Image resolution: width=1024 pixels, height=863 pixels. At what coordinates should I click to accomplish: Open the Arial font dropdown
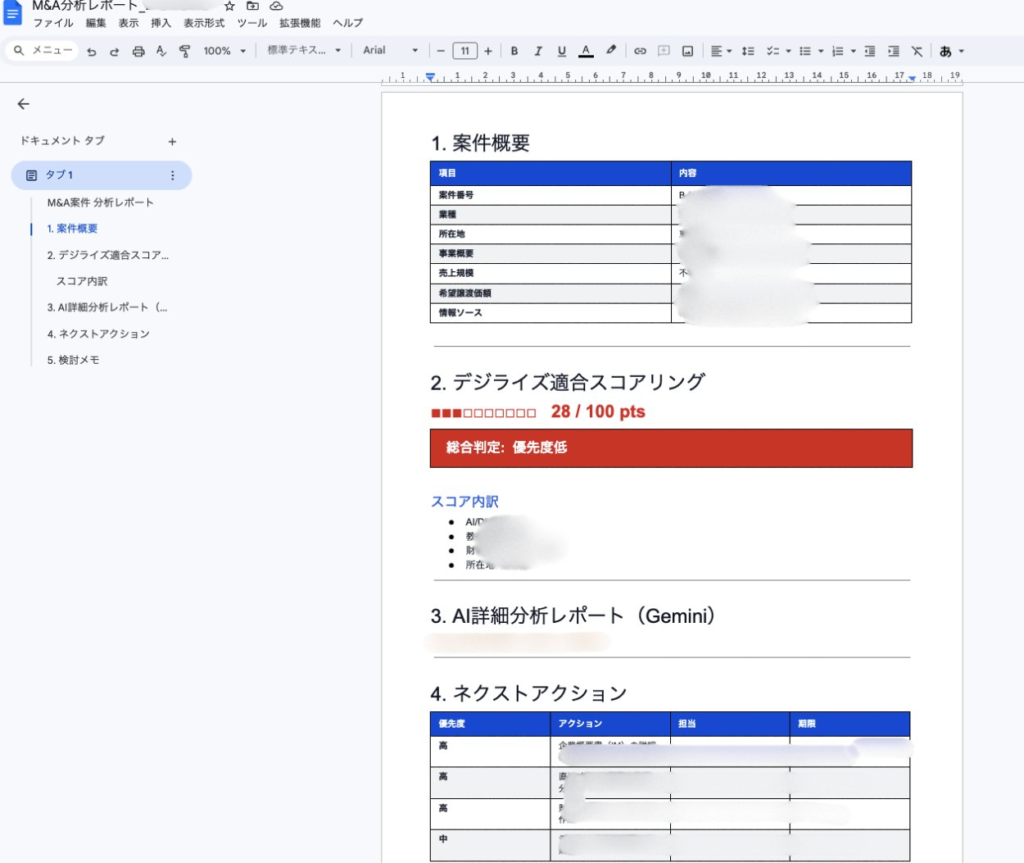pyautogui.click(x=390, y=51)
